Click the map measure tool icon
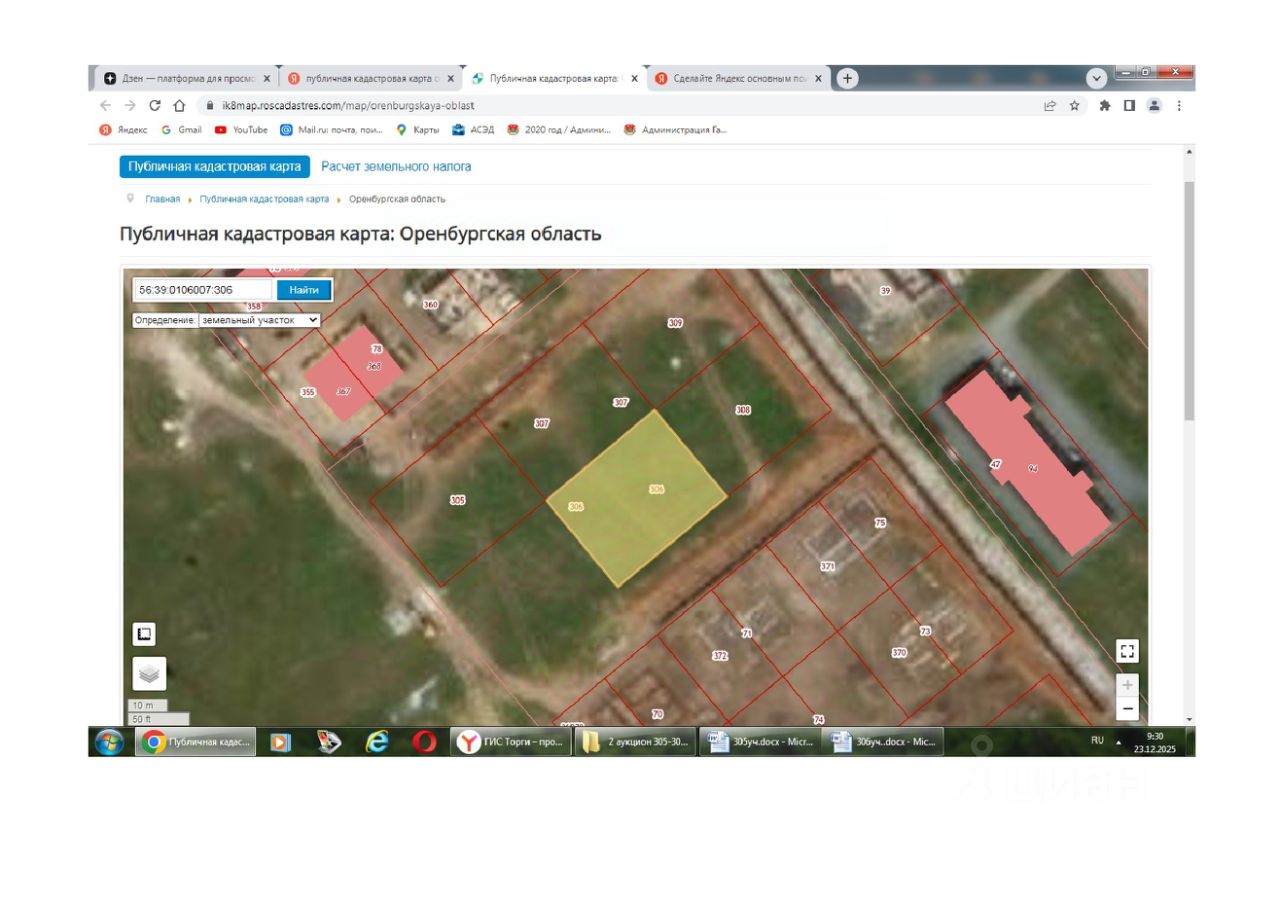The width and height of the screenshot is (1280, 905). 144,634
